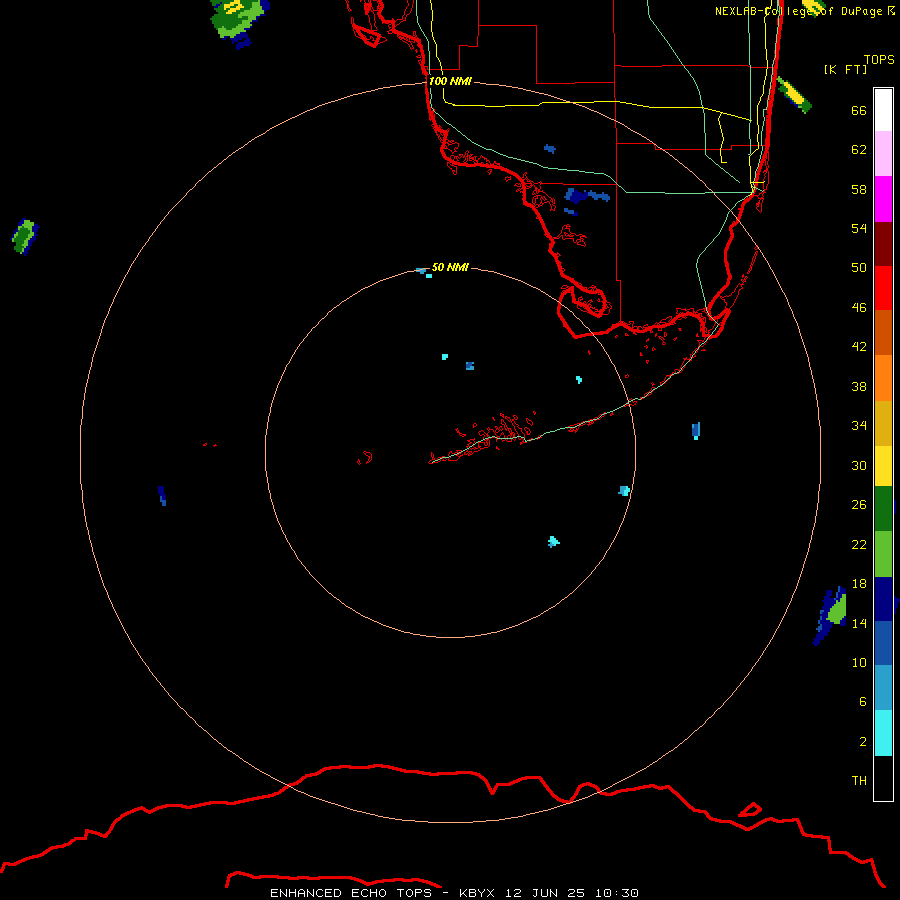Click the yellow legend color block

pos(883,466)
